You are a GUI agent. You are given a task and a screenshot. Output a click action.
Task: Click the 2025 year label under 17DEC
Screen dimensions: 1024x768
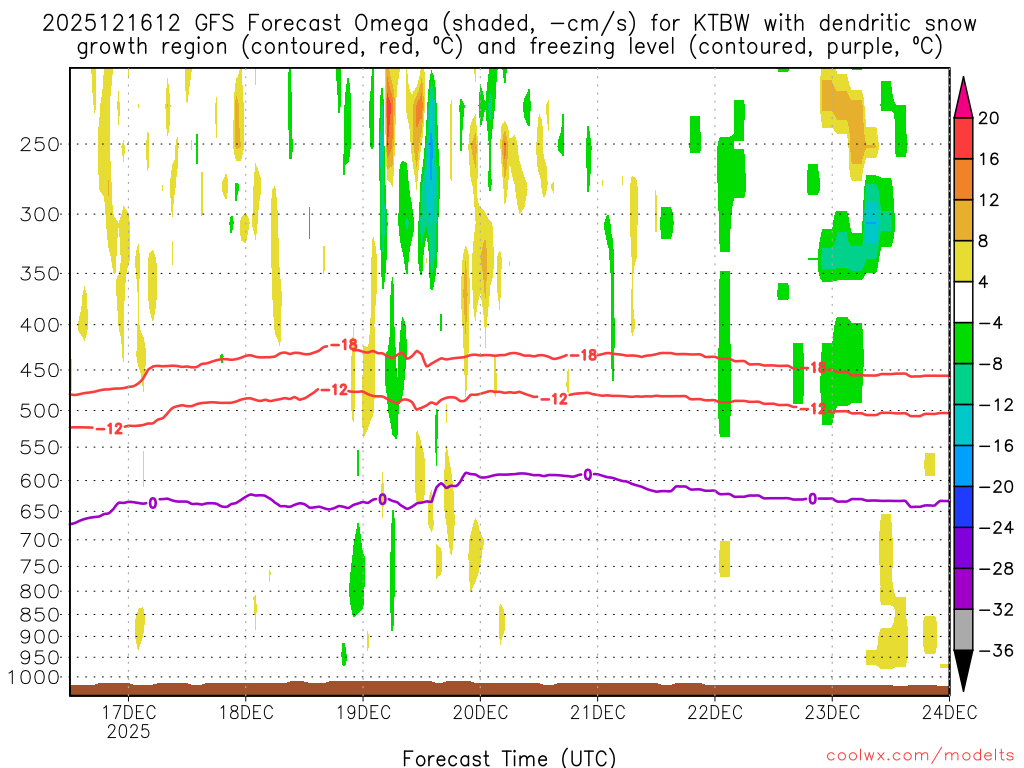(x=129, y=731)
